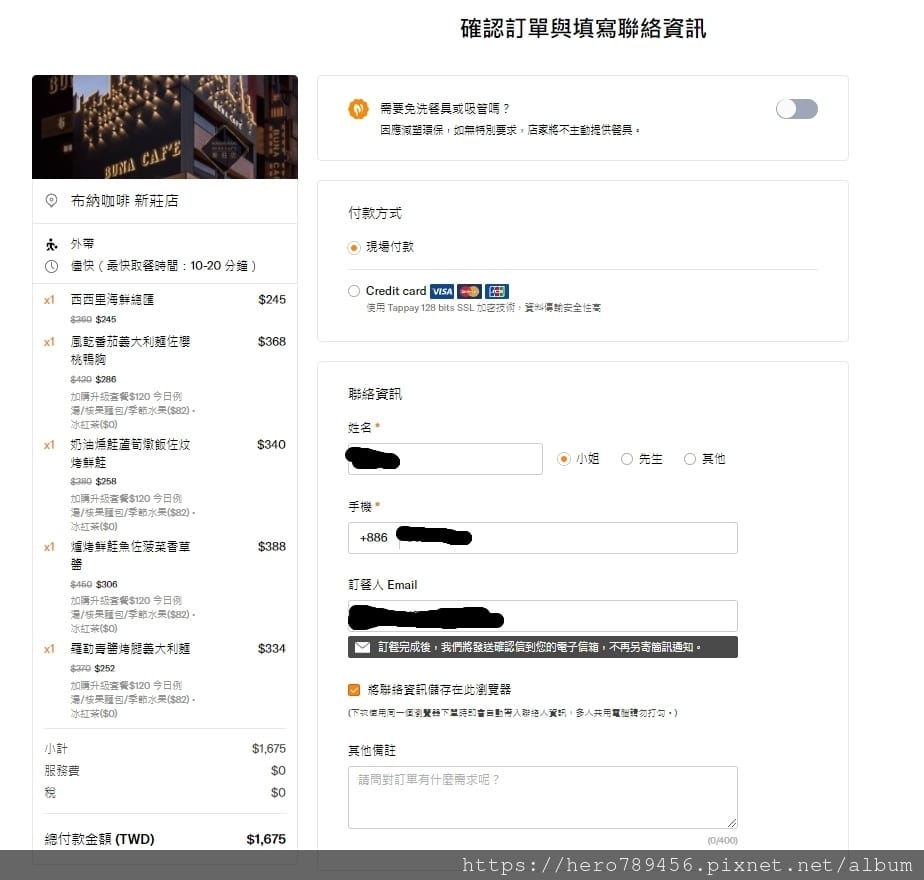Click the location pin icon beside 布納咖啡 新莊店
924x880 pixels.
[51, 201]
